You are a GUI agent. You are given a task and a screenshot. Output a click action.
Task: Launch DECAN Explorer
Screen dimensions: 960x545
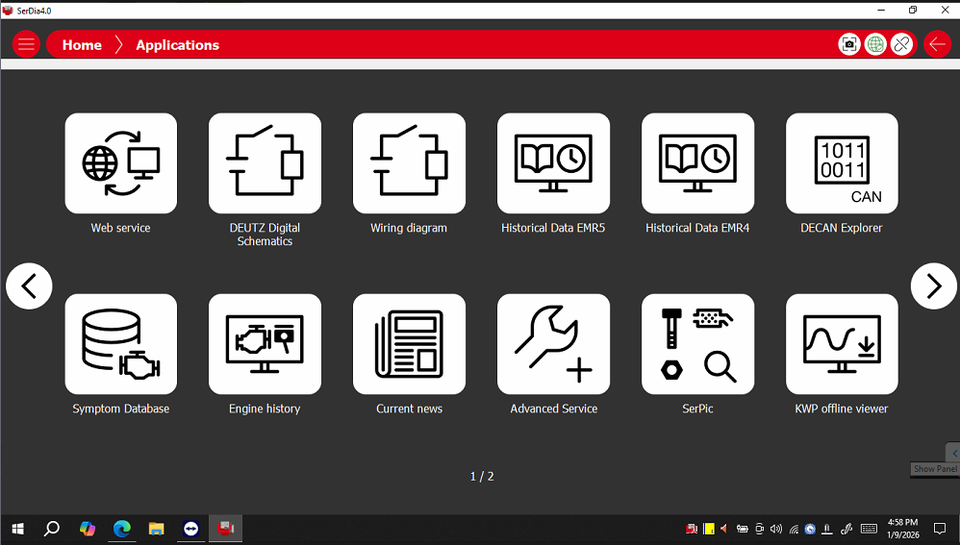pos(842,164)
